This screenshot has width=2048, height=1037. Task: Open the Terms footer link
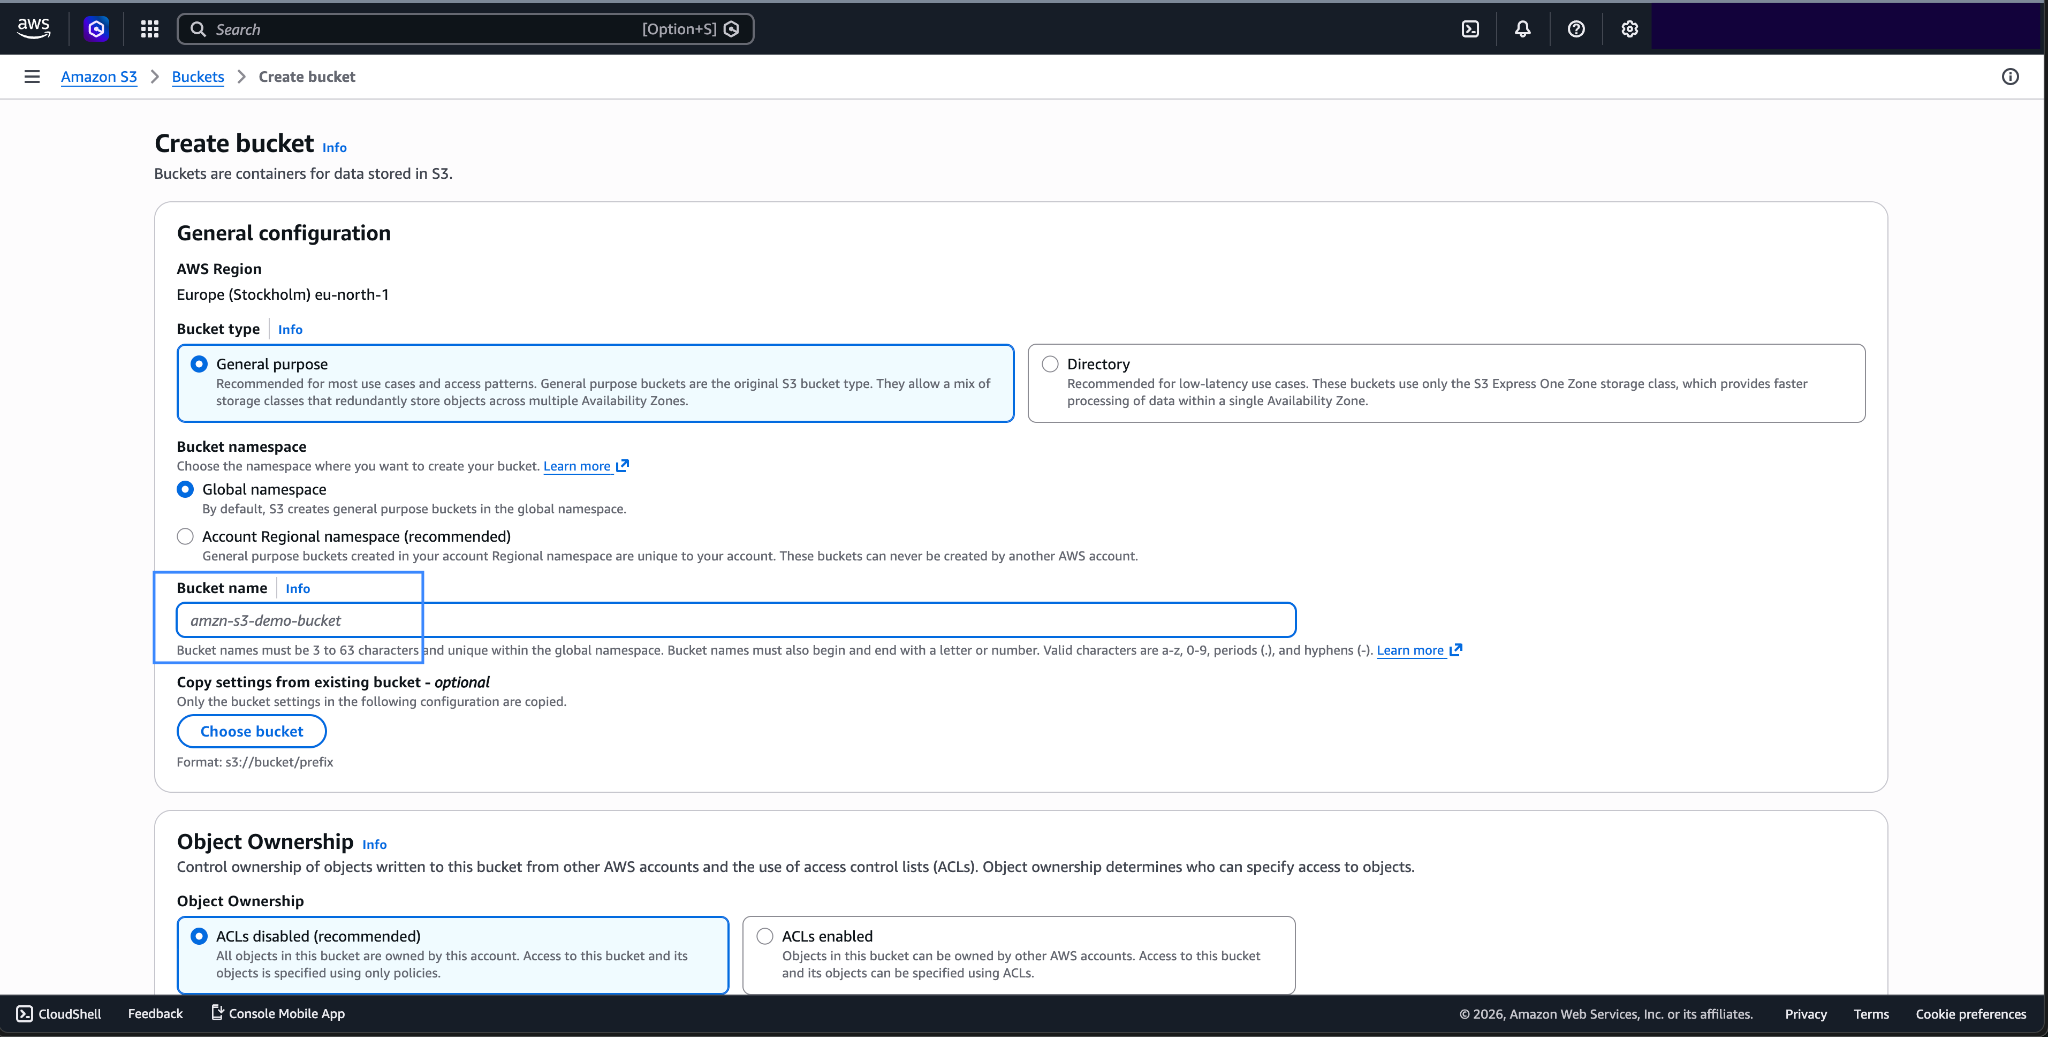coord(1871,1014)
